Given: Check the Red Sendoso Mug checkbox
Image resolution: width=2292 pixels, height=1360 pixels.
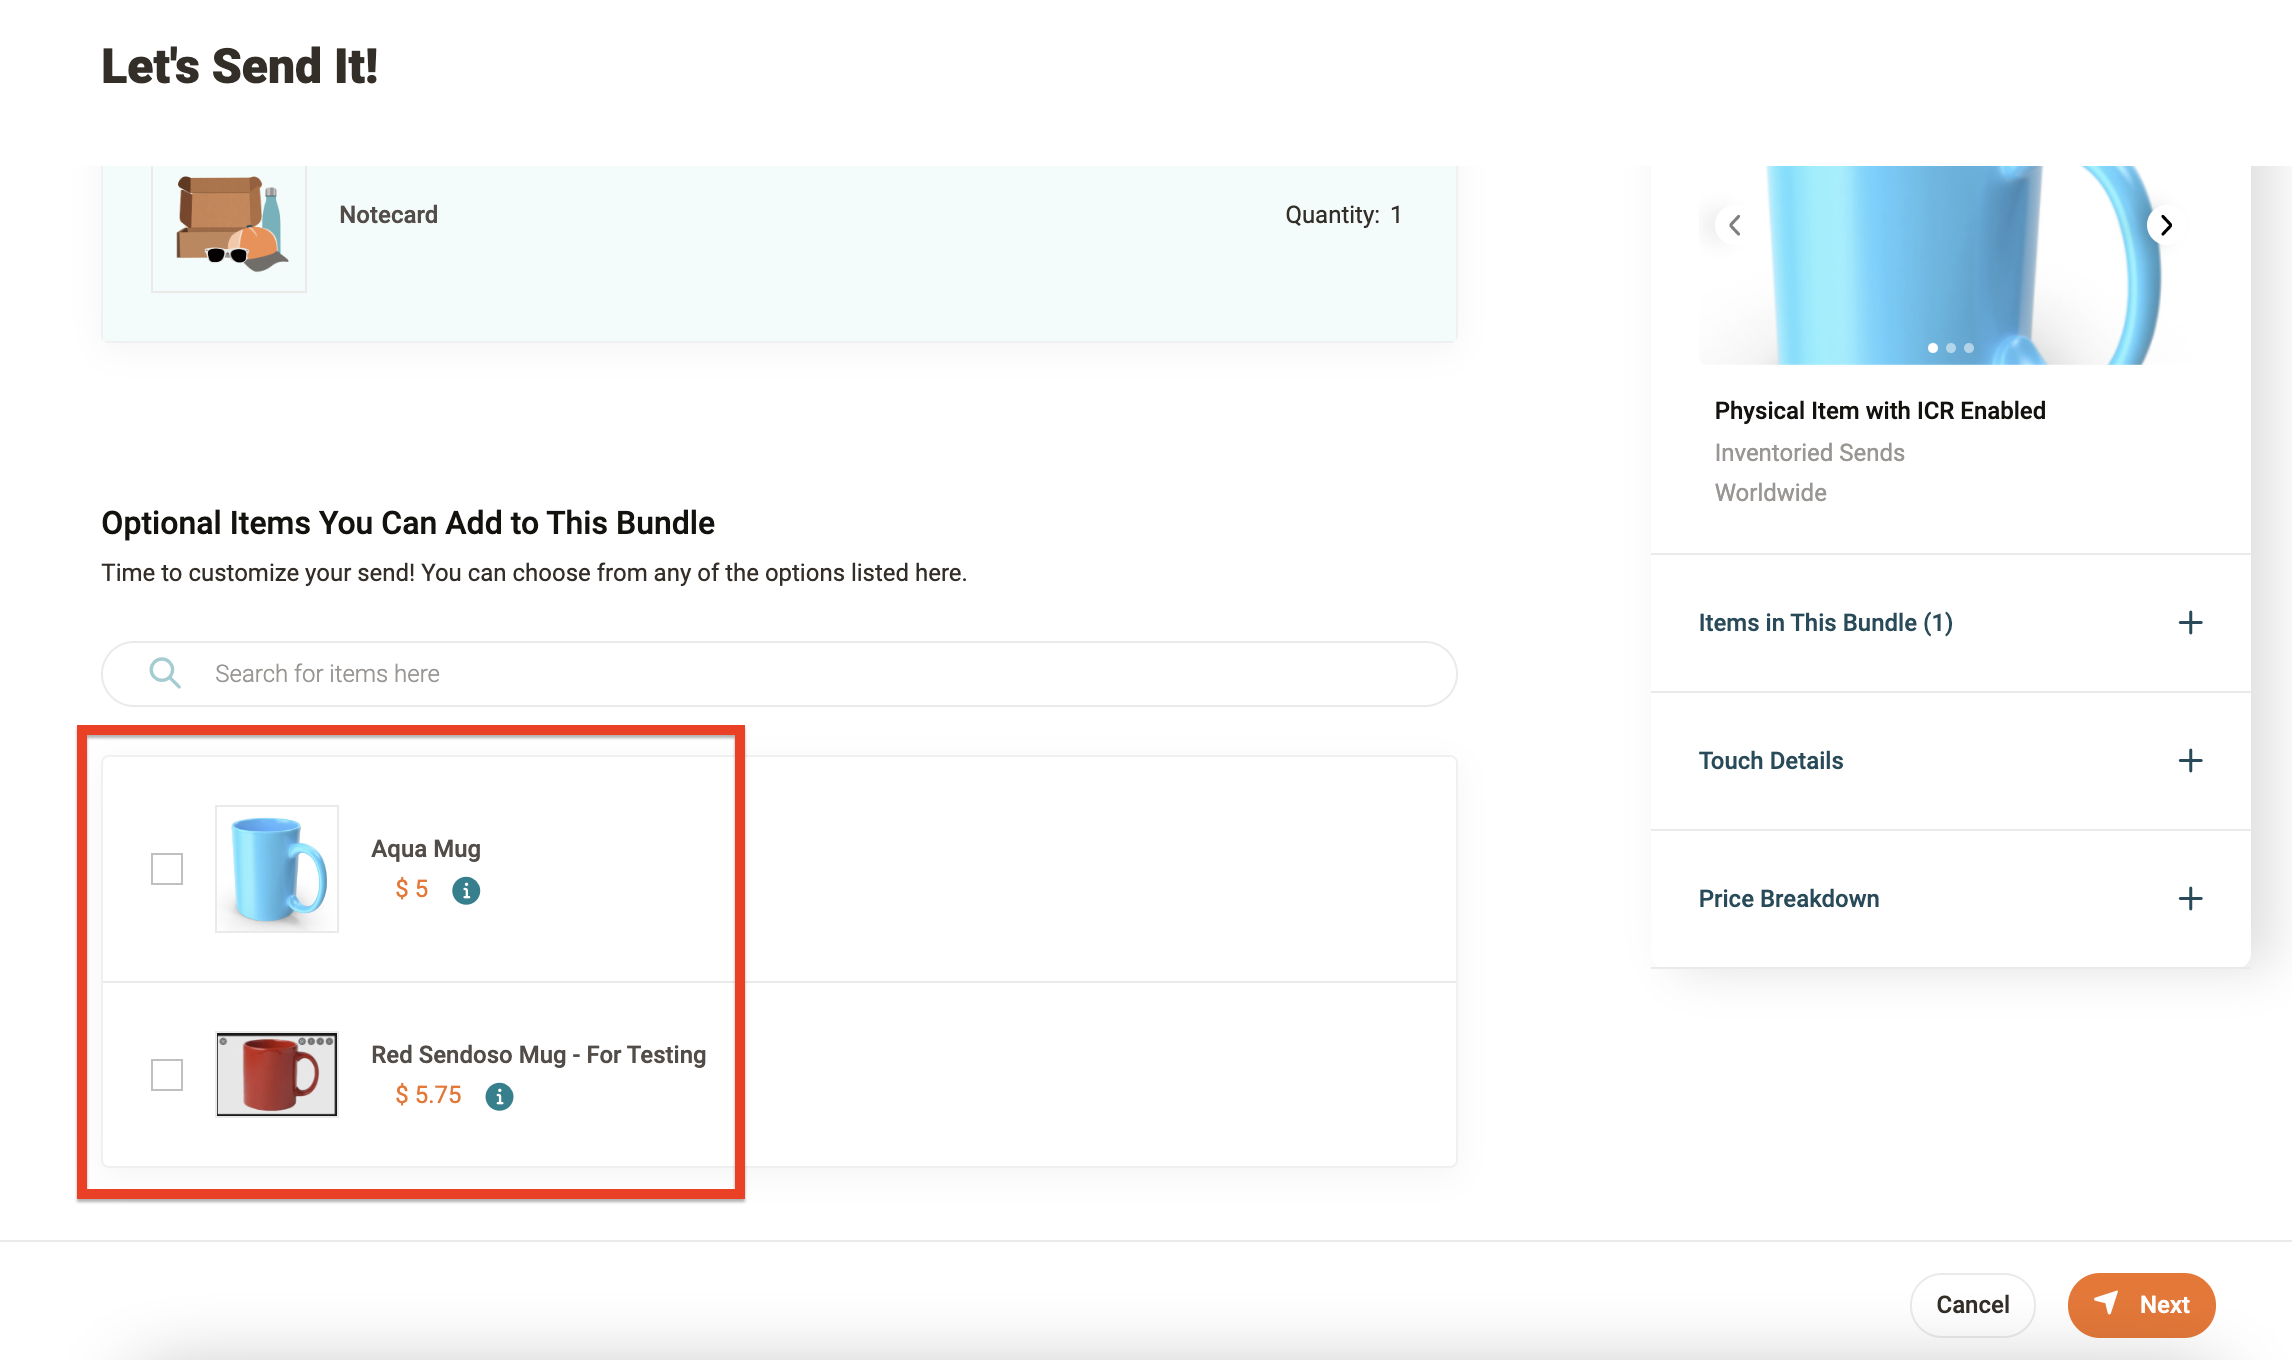Looking at the screenshot, I should click(167, 1075).
